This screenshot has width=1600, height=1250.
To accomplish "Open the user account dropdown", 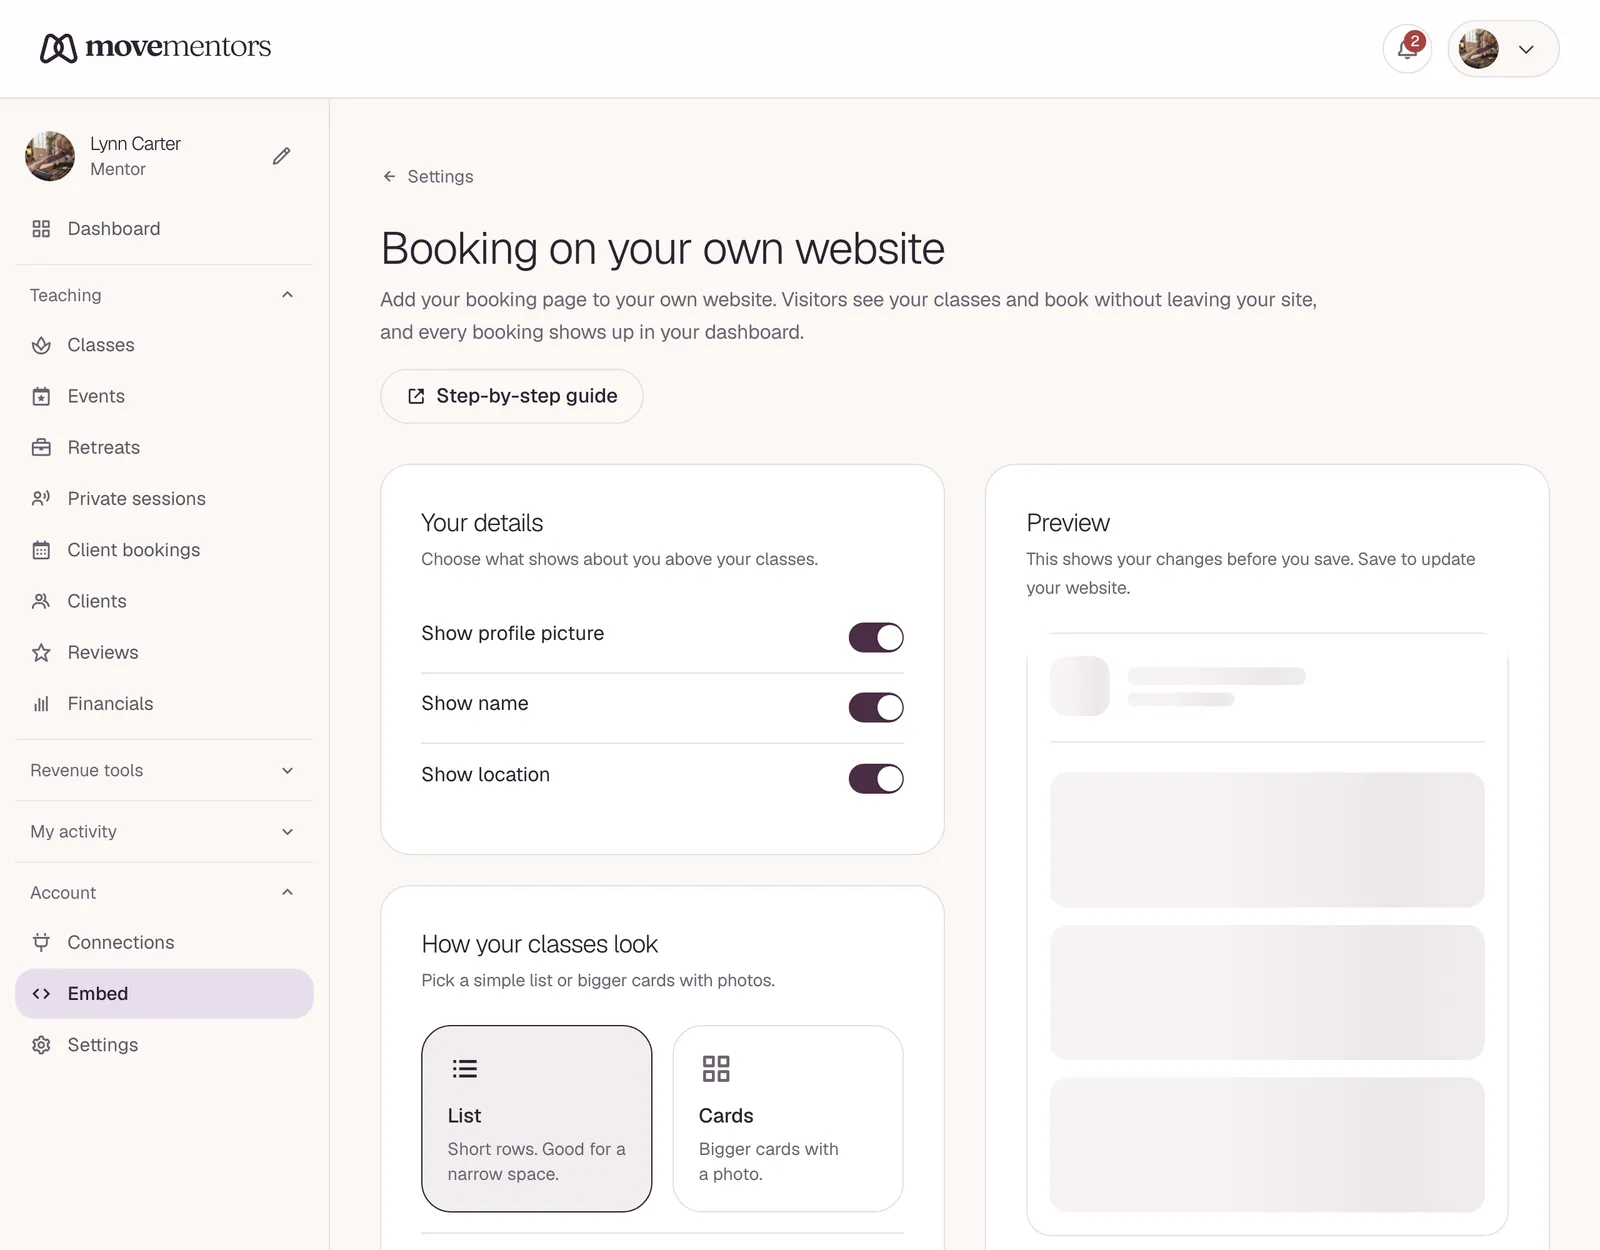I will pos(1503,48).
